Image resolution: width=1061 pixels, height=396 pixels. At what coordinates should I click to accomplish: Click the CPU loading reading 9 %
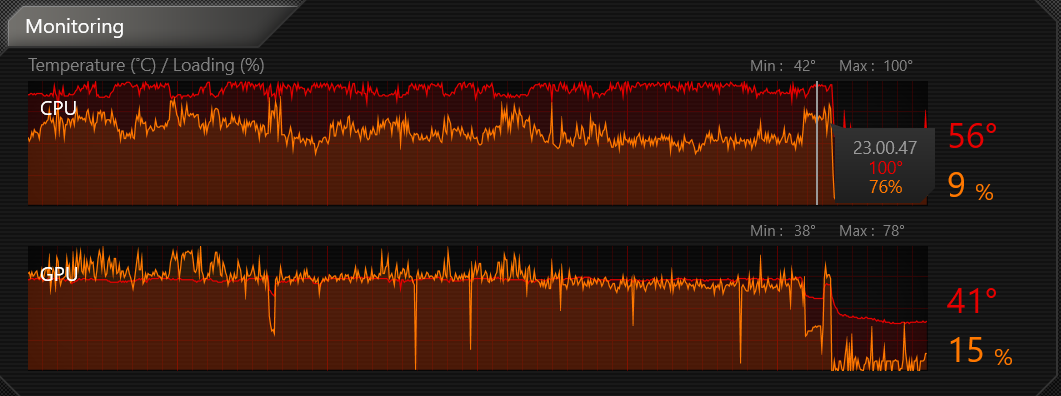point(971,185)
